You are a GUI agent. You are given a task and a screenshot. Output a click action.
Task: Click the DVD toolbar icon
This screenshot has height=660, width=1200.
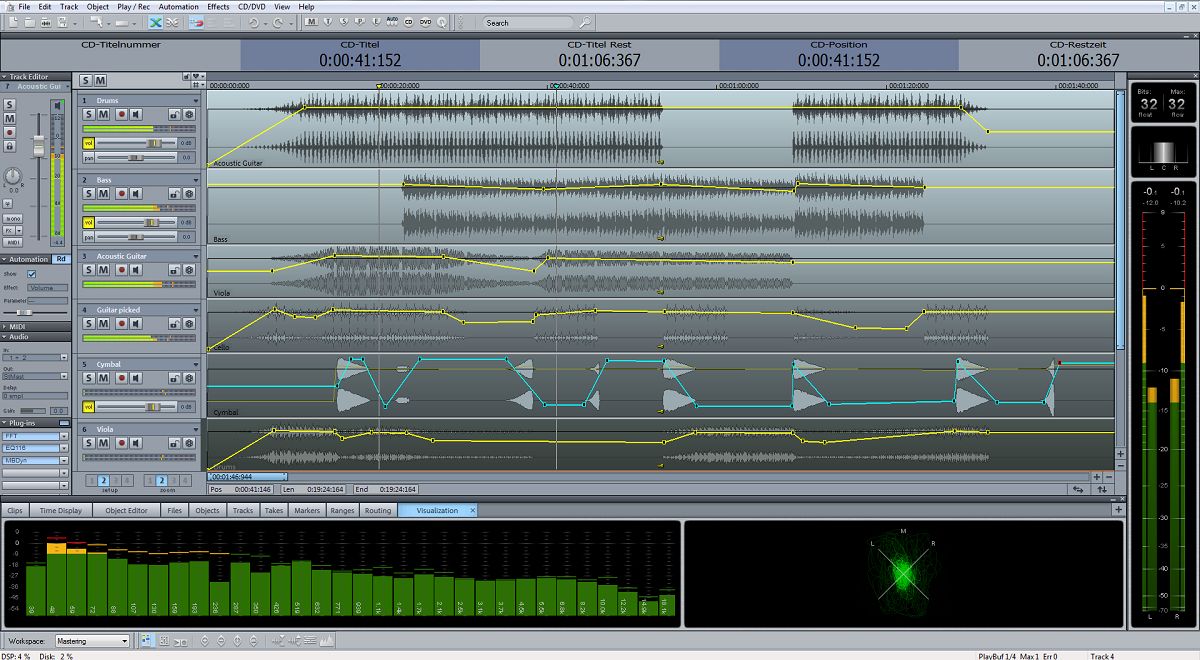pos(425,21)
